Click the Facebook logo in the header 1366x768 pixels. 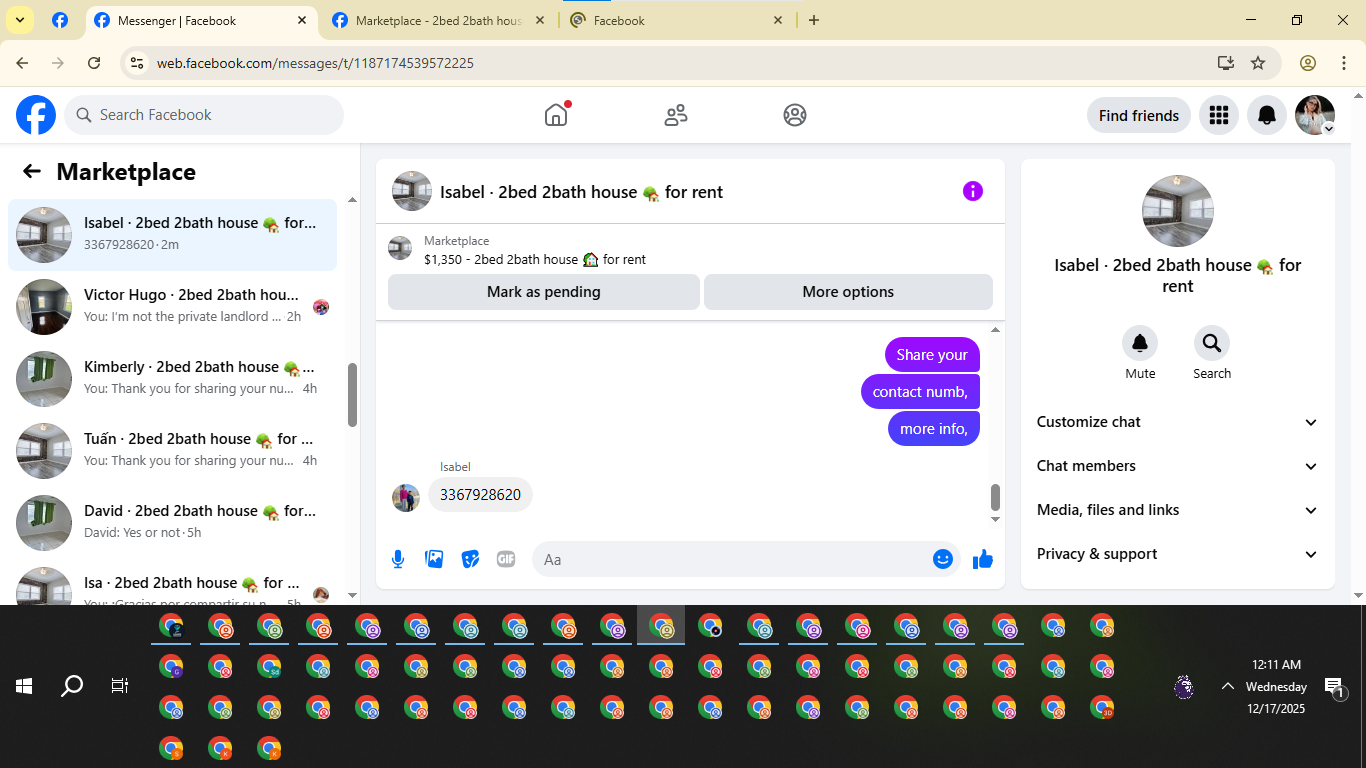click(x=36, y=115)
